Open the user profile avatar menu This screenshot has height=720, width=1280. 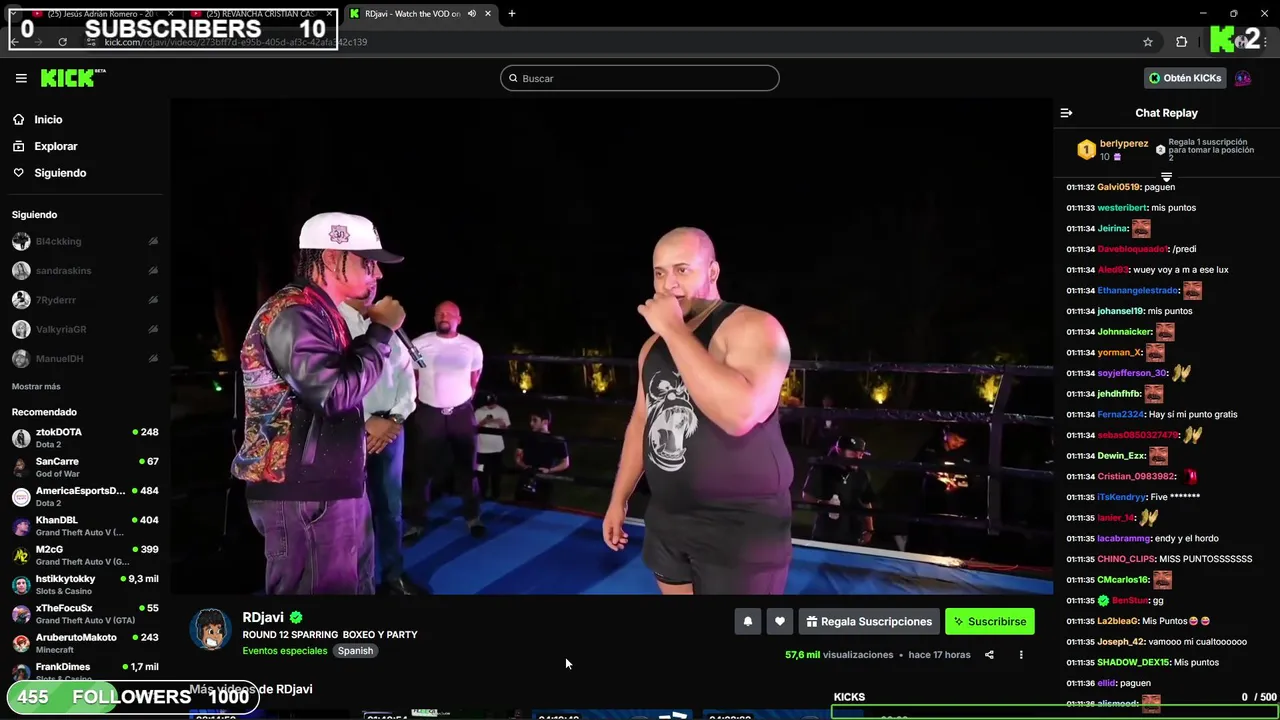point(1243,78)
